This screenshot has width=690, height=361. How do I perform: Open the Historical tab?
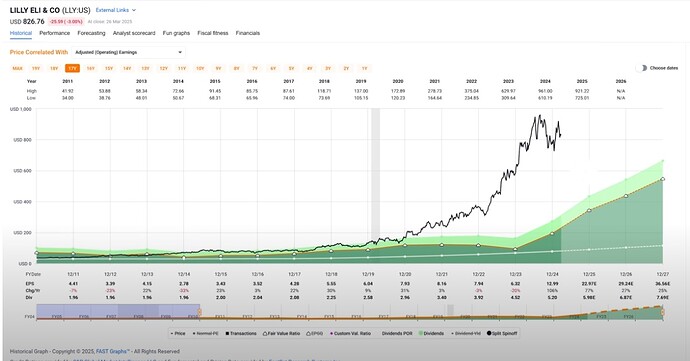pyautogui.click(x=21, y=33)
